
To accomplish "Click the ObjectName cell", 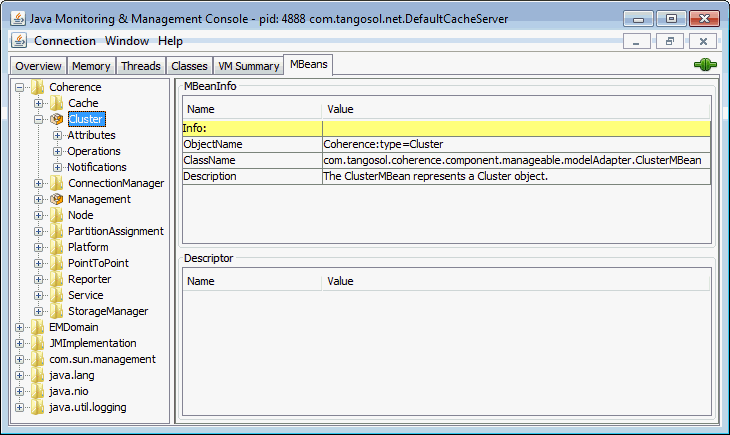I will pyautogui.click(x=252, y=144).
